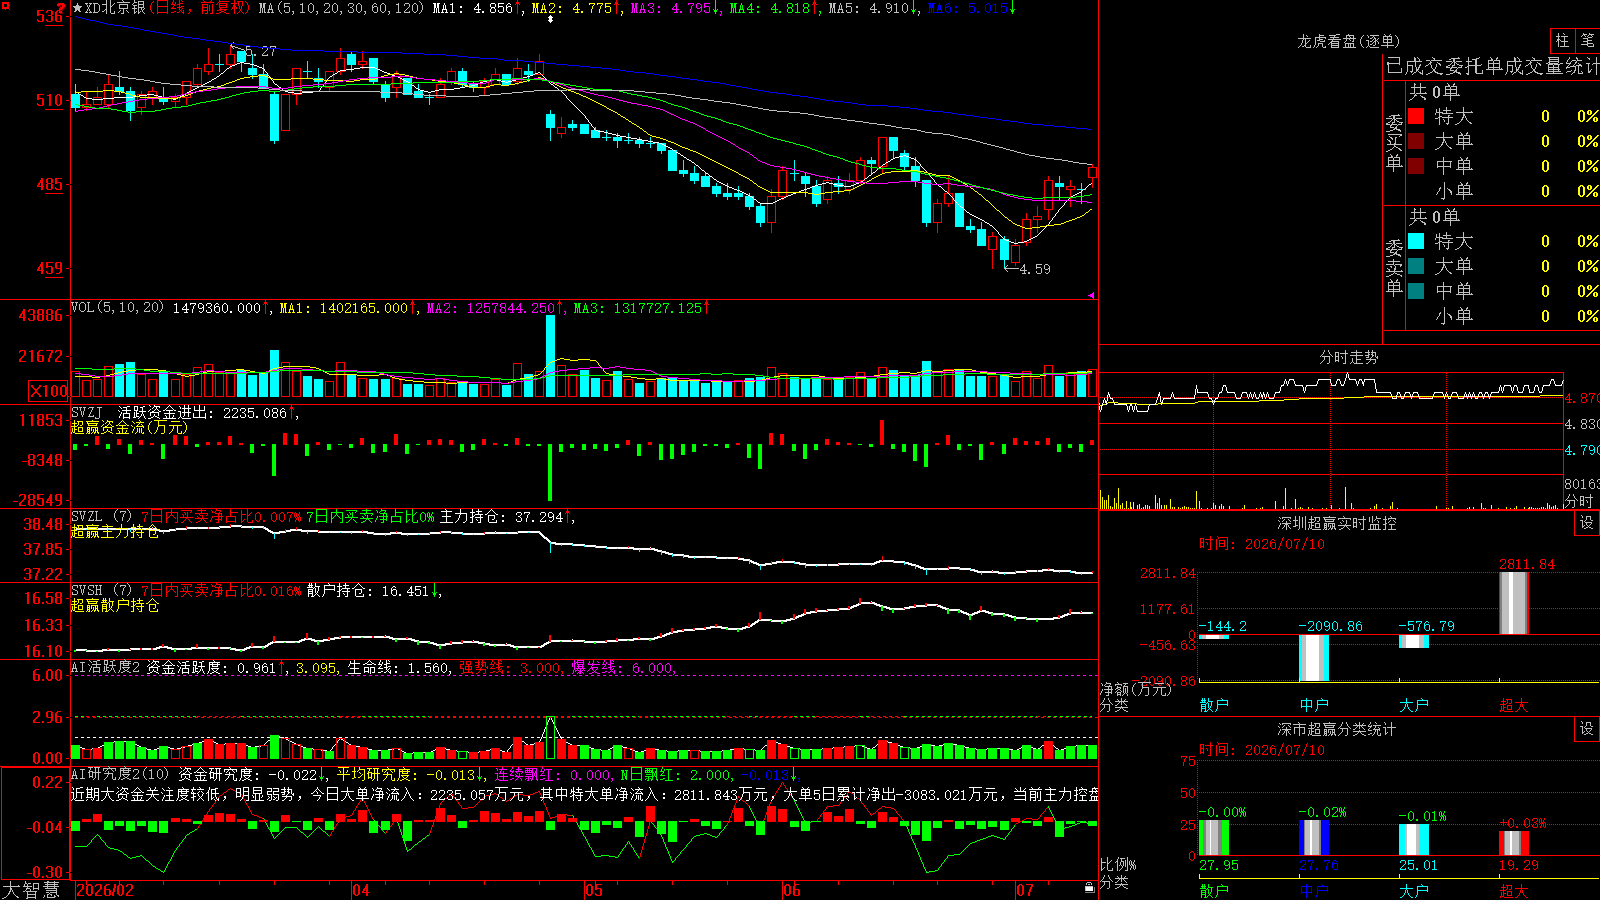Click the 大户 bar labeled -576.79
This screenshot has width=1600, height=900.
[1414, 642]
